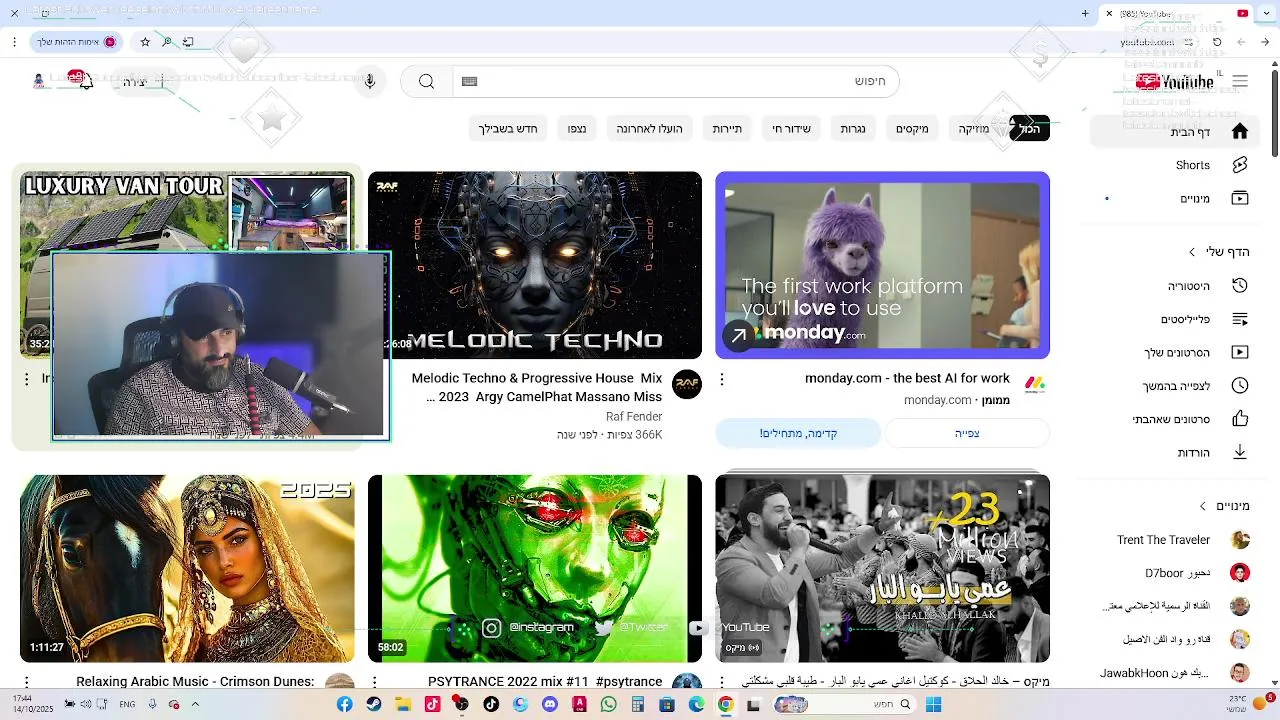Bookmark this page with the star icon
The image size is (1280, 720).
[x=145, y=42]
